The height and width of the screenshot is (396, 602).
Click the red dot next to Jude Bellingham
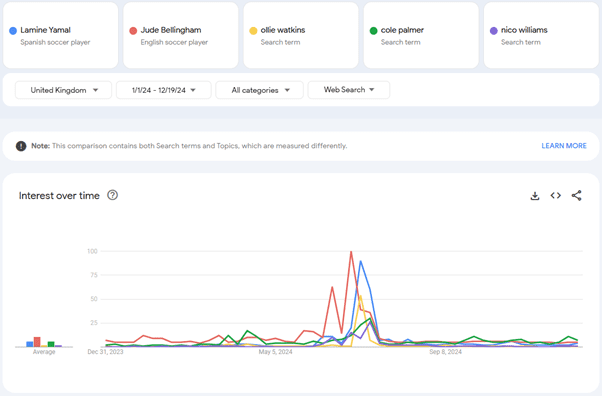click(x=133, y=31)
